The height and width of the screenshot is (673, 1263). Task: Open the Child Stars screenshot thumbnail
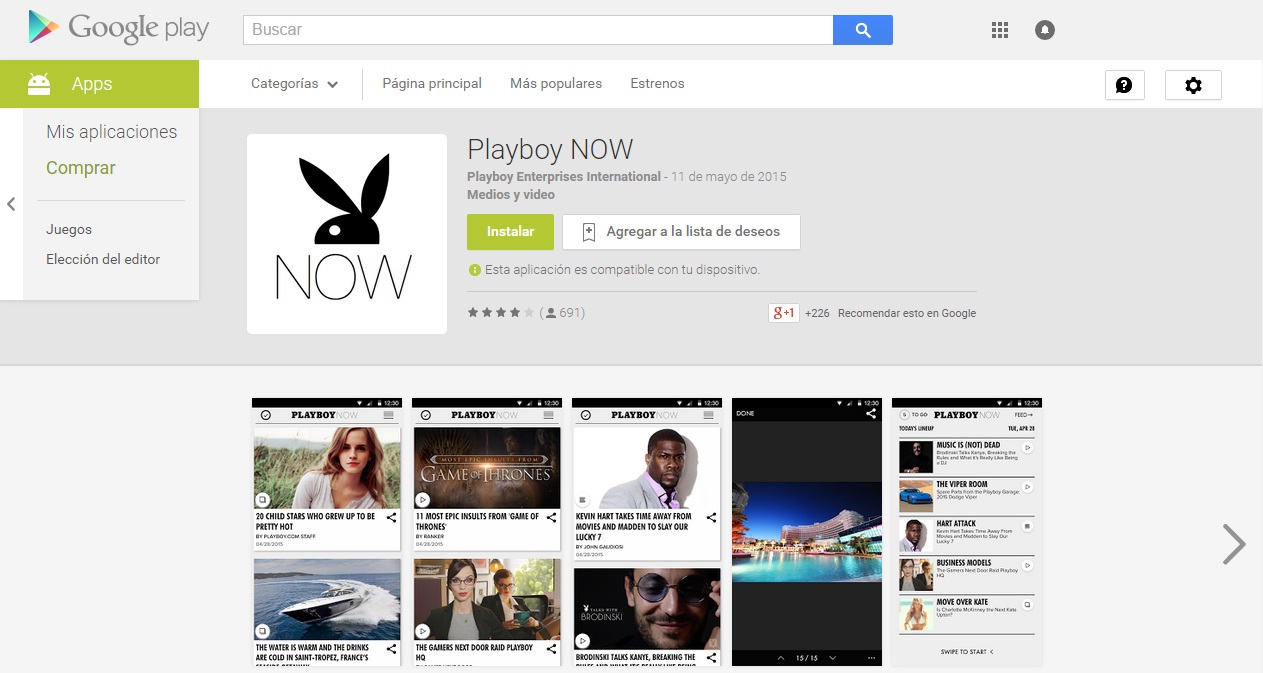point(326,532)
